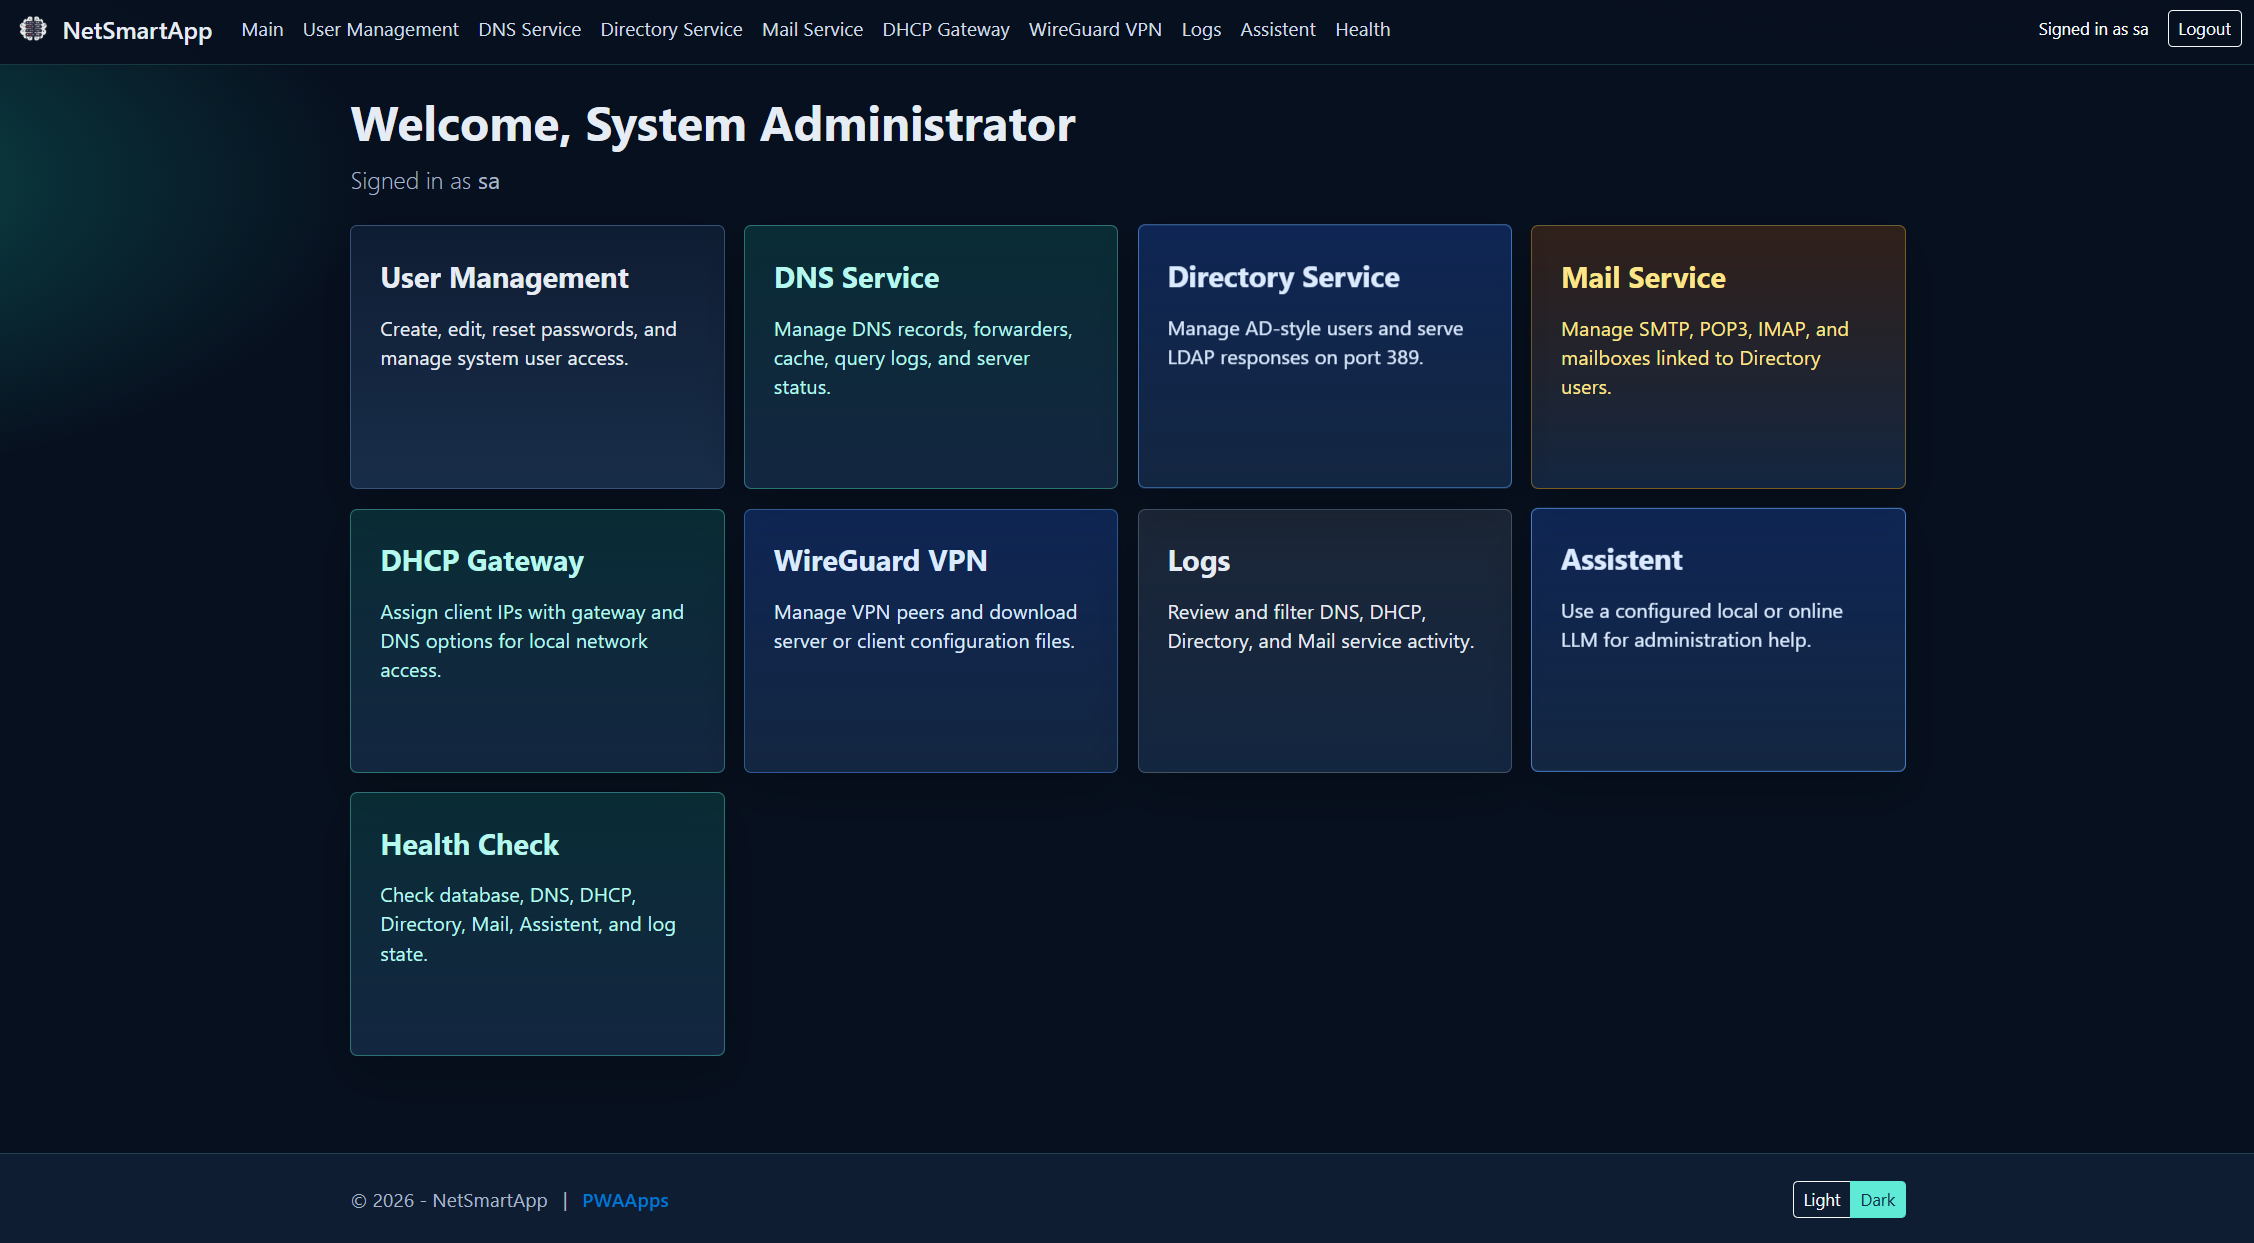Screen dimensions: 2254x1243
Task: Select Directory Service in the top menu
Action: coord(671,29)
